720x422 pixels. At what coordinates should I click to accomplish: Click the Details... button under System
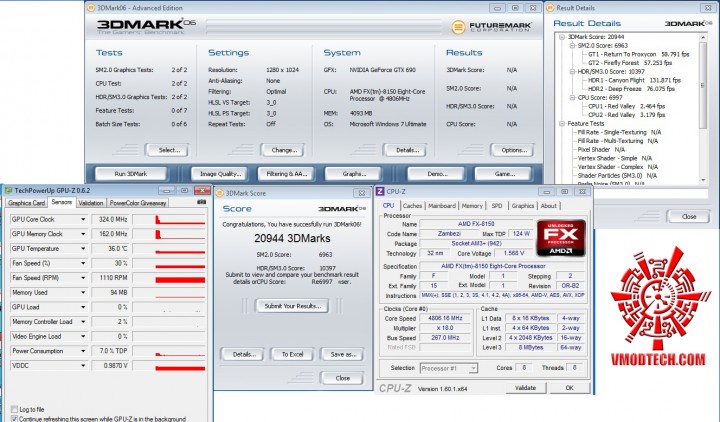[x=407, y=150]
